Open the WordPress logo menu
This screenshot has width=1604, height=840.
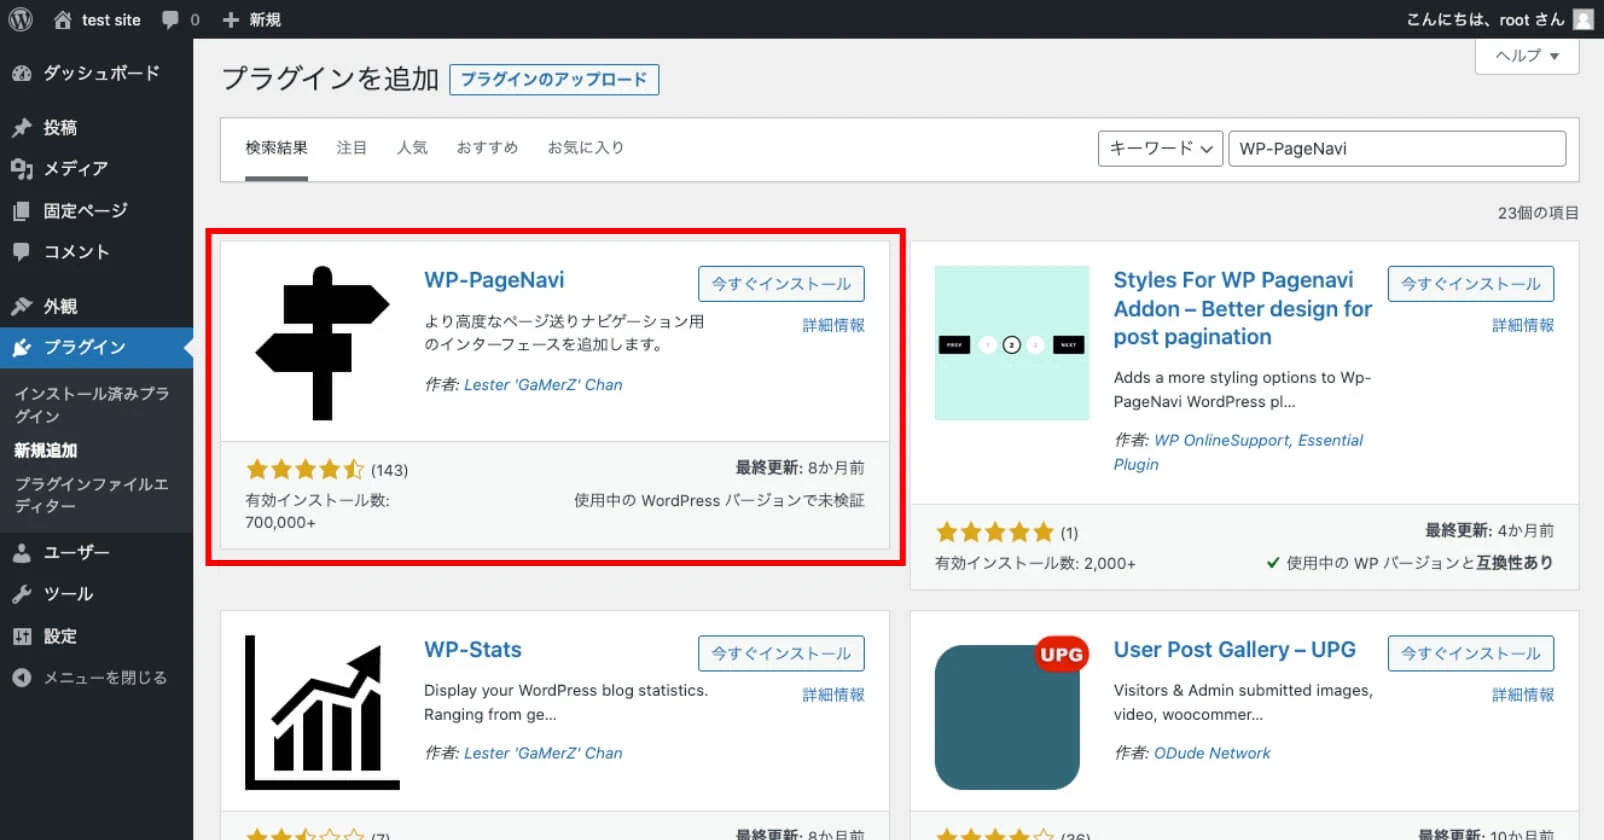[x=20, y=19]
